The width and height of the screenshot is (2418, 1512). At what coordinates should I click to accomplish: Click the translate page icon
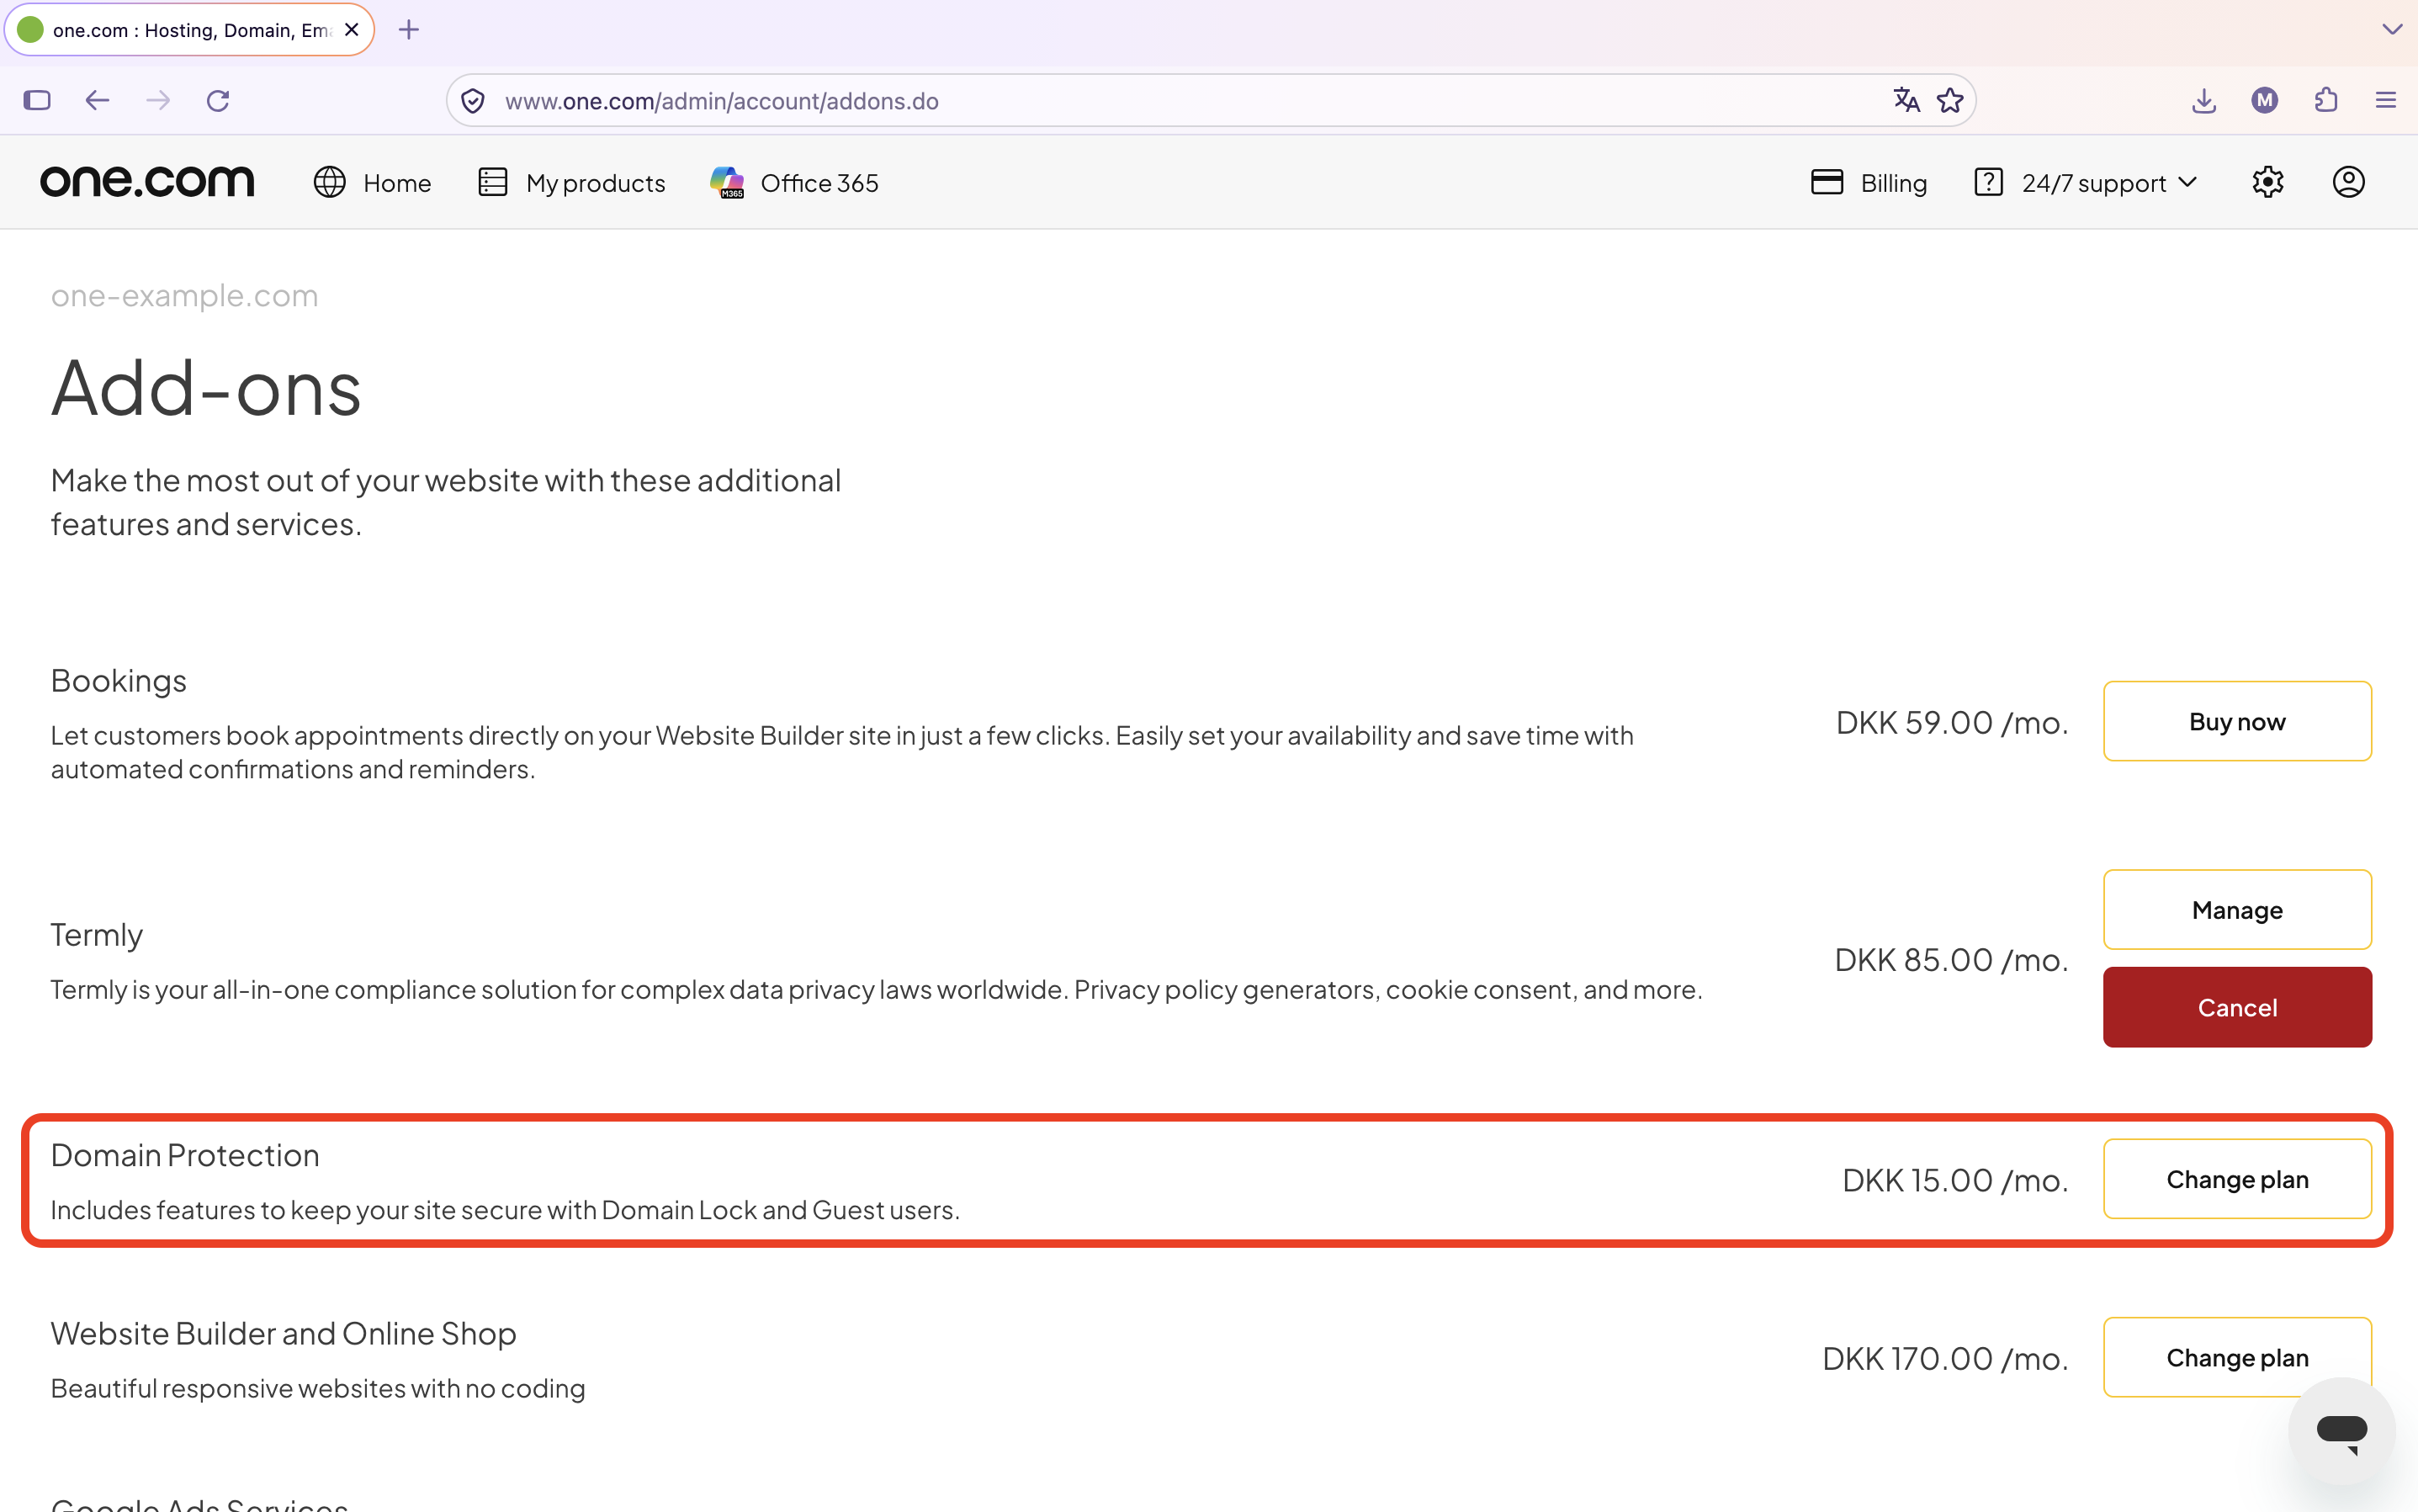click(1906, 100)
